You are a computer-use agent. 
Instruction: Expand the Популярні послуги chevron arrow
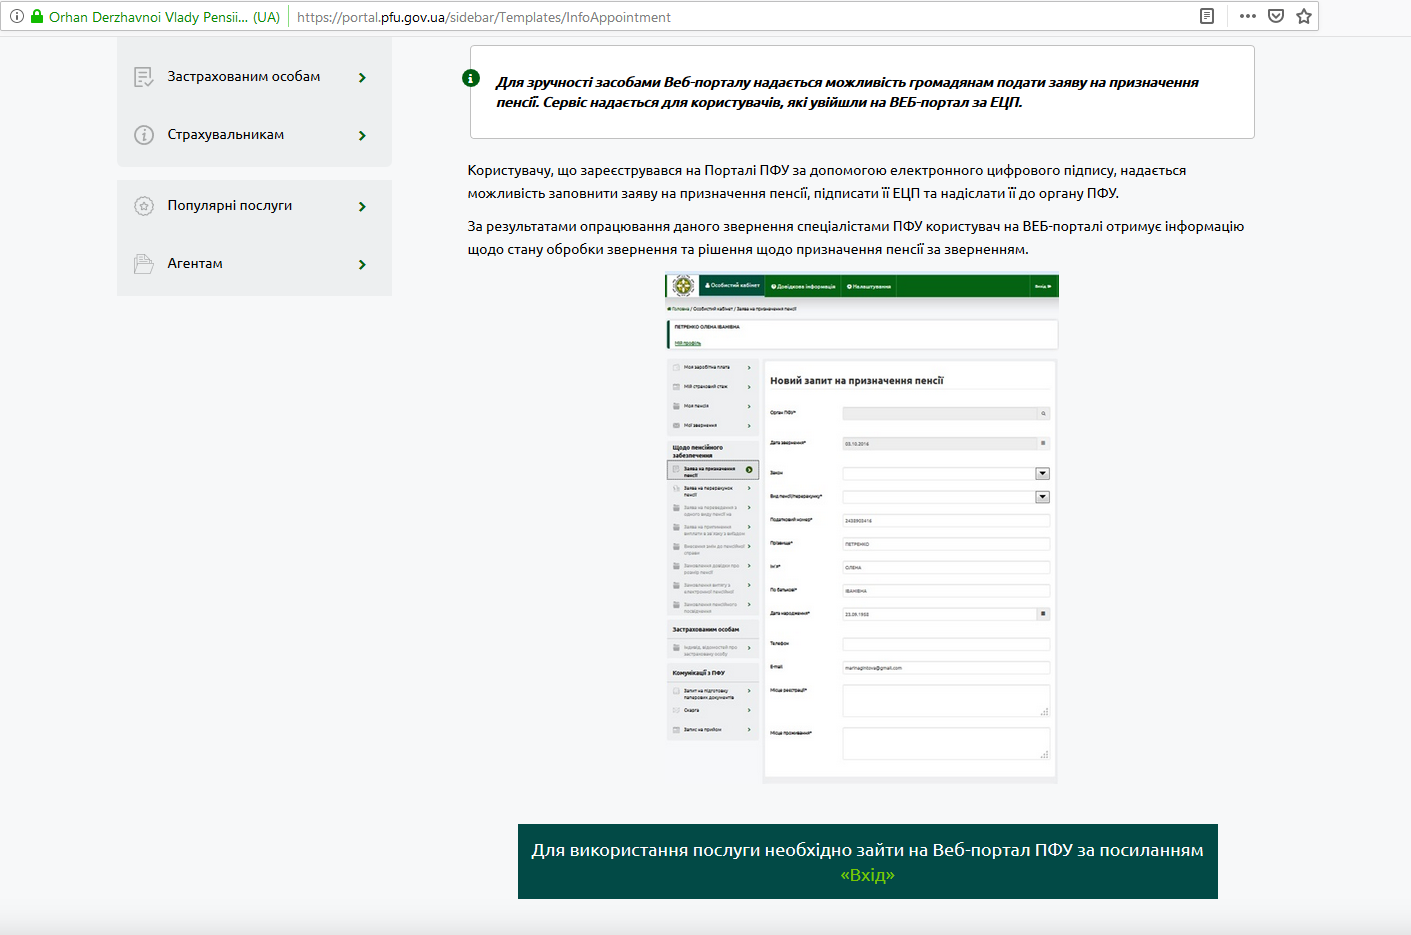[x=362, y=207]
